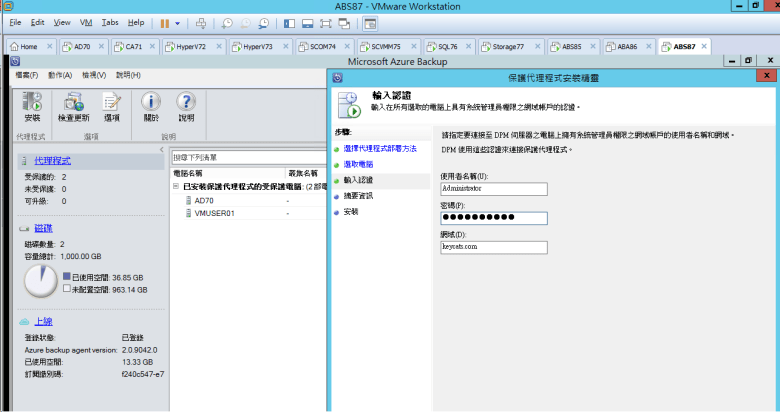The width and height of the screenshot is (780, 412).
Task: Open the VM menu in VMware
Action: coord(85,22)
